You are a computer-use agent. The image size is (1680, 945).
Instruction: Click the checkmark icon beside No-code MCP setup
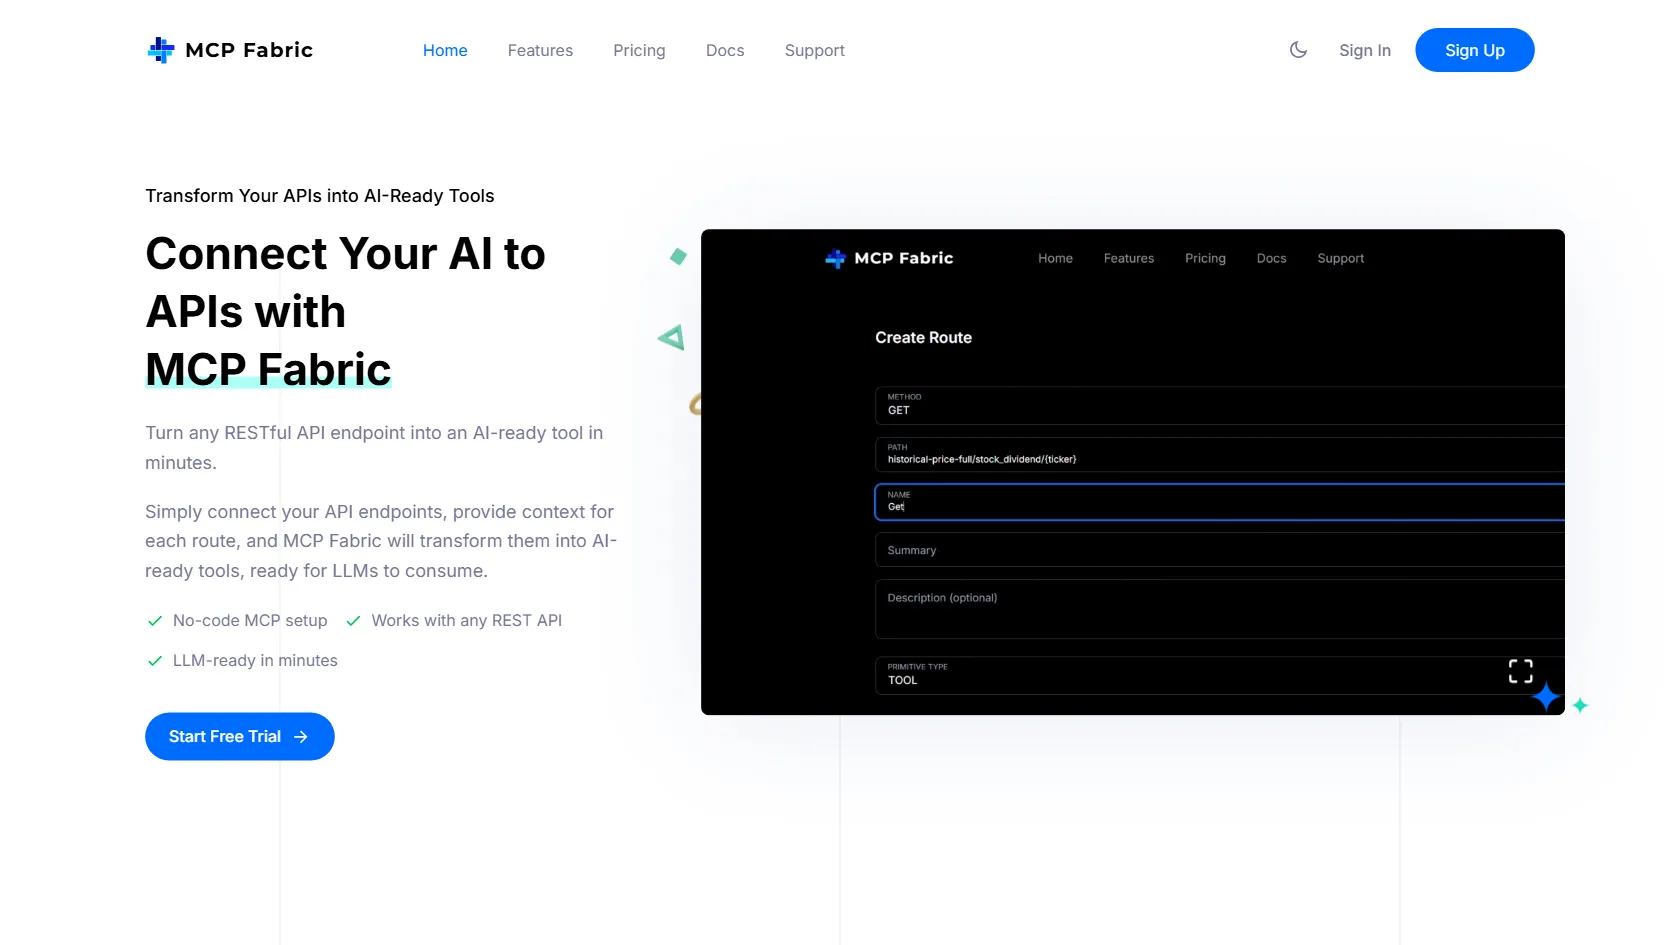(x=155, y=621)
